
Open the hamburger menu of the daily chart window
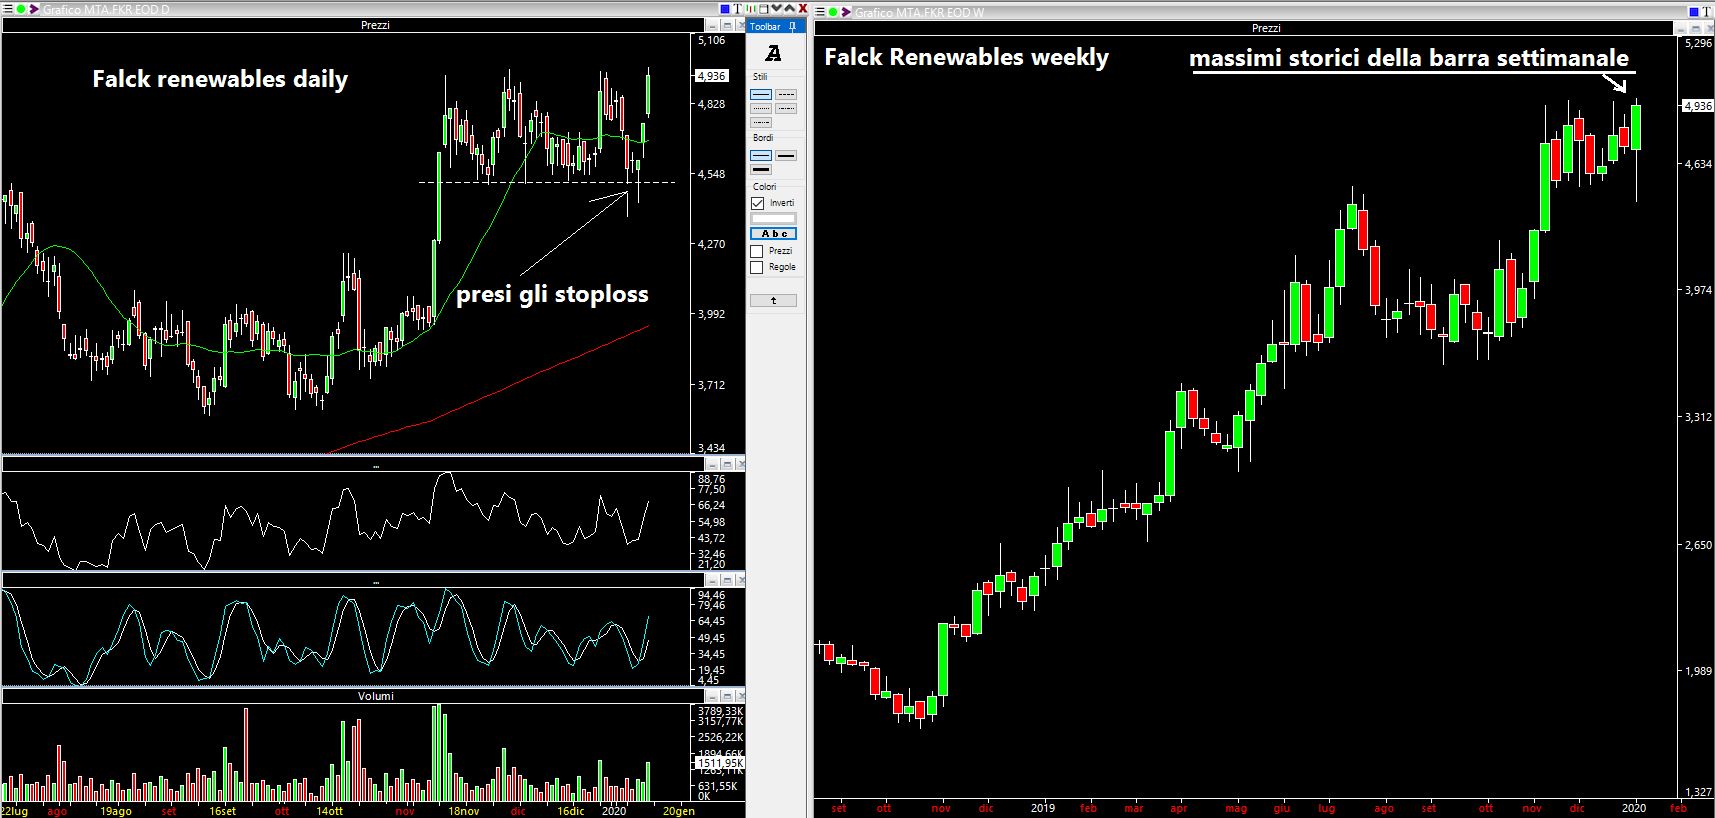coord(8,10)
